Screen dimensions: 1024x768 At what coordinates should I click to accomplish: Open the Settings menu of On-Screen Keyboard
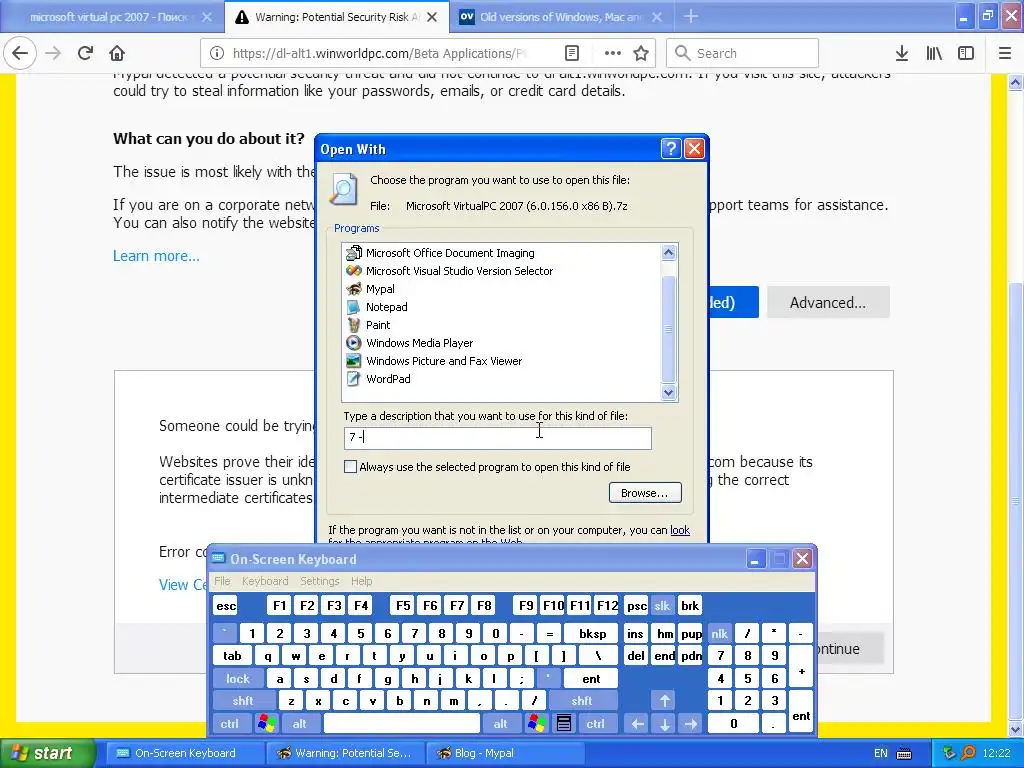(x=319, y=581)
